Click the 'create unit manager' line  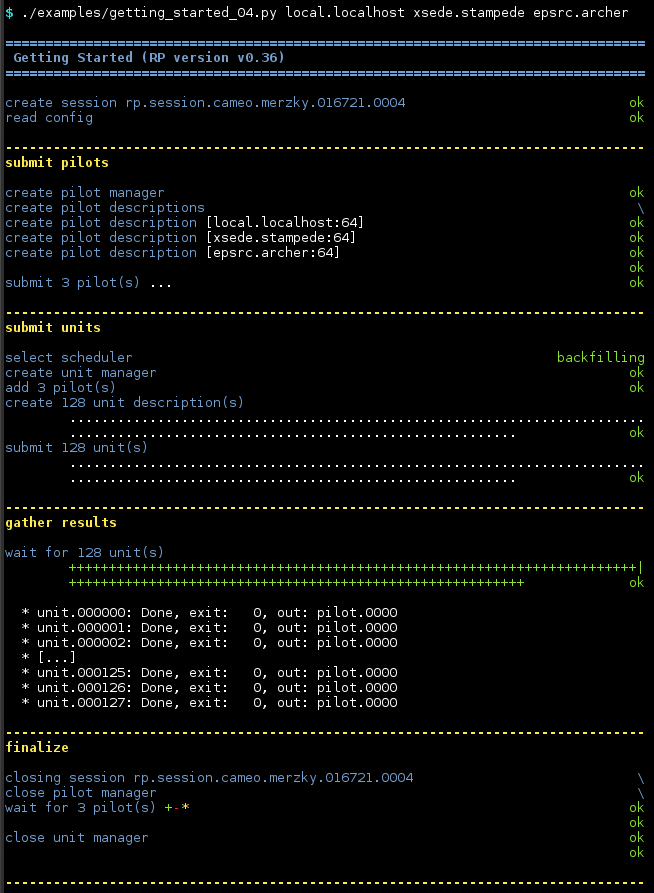pos(81,372)
